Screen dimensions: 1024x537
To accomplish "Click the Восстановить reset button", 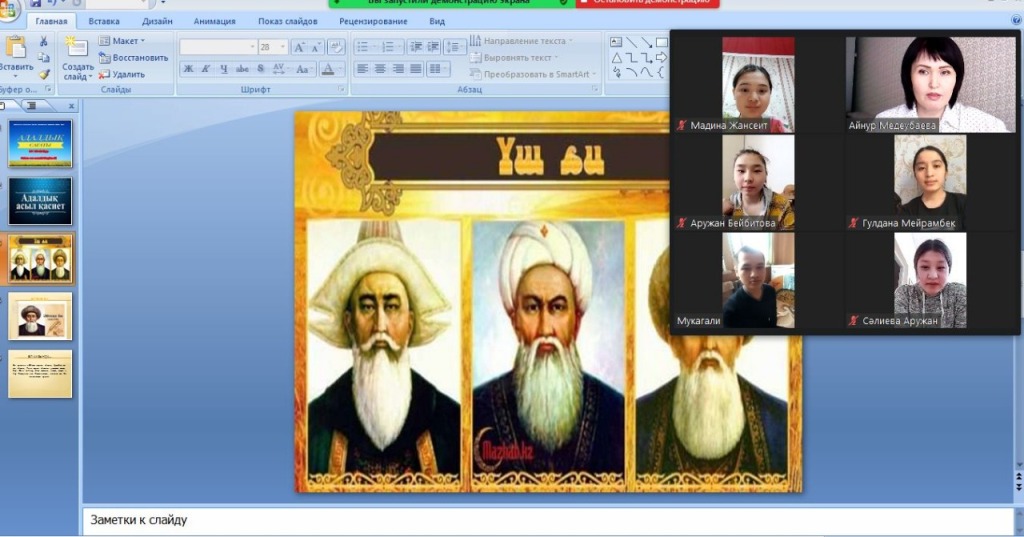I will point(133,57).
